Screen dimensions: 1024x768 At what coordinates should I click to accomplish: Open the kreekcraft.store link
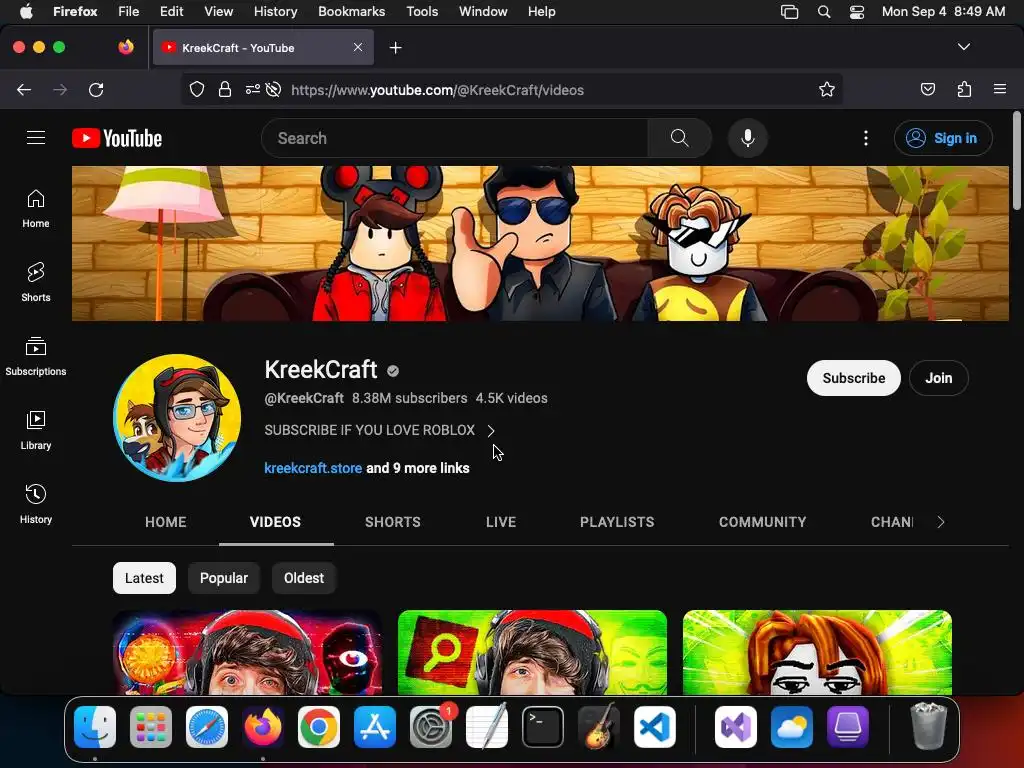[313, 468]
